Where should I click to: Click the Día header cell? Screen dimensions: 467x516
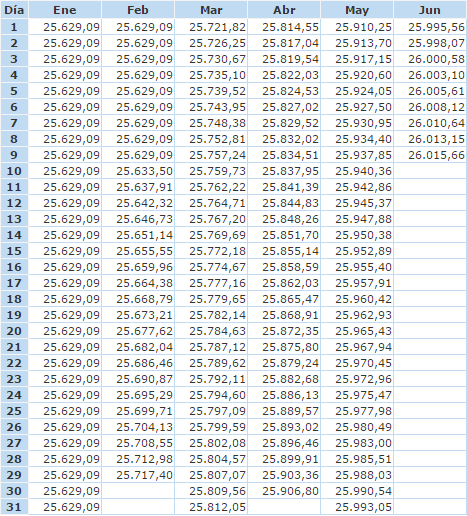[x=14, y=10]
